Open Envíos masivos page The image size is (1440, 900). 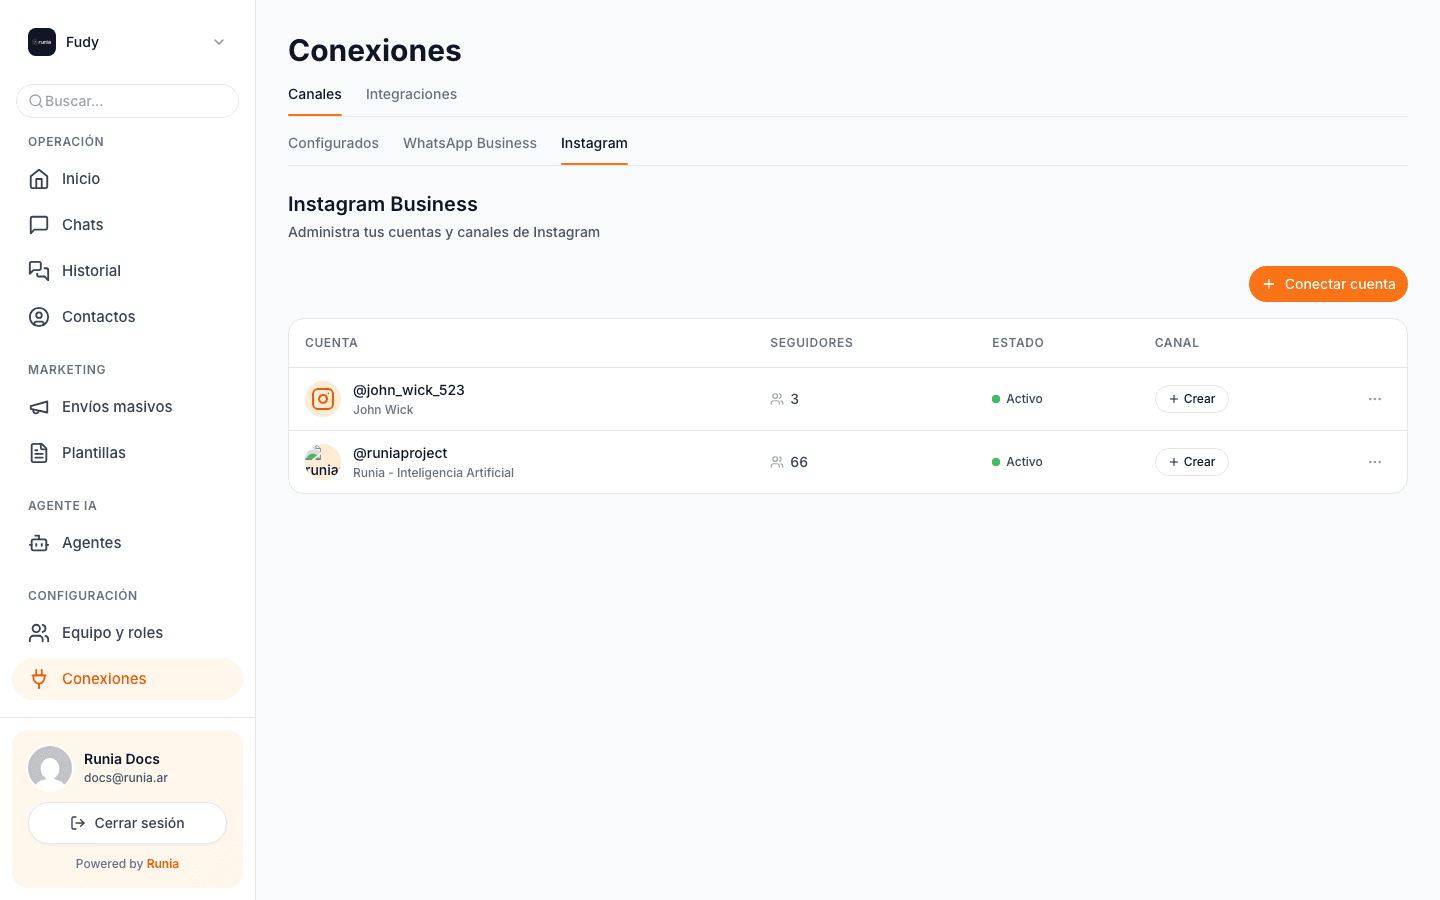[x=127, y=407]
